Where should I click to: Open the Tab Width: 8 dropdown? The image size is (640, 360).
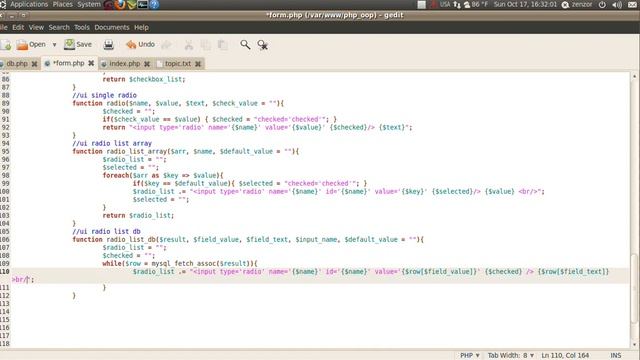pyautogui.click(x=511, y=356)
